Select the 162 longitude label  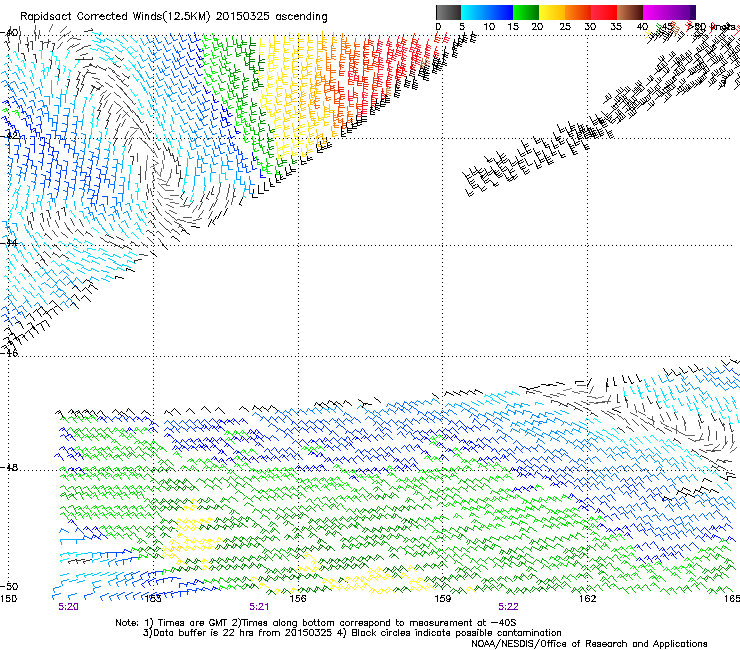coord(588,599)
